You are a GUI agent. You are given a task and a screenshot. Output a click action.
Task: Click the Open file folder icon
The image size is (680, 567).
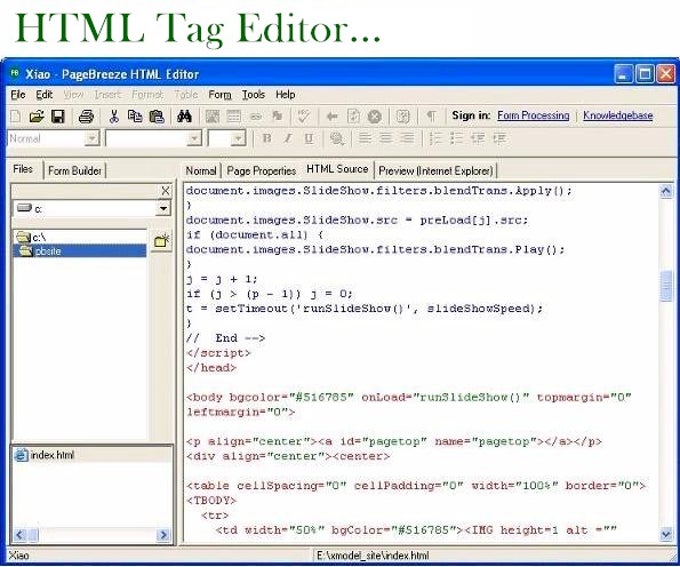[36, 116]
